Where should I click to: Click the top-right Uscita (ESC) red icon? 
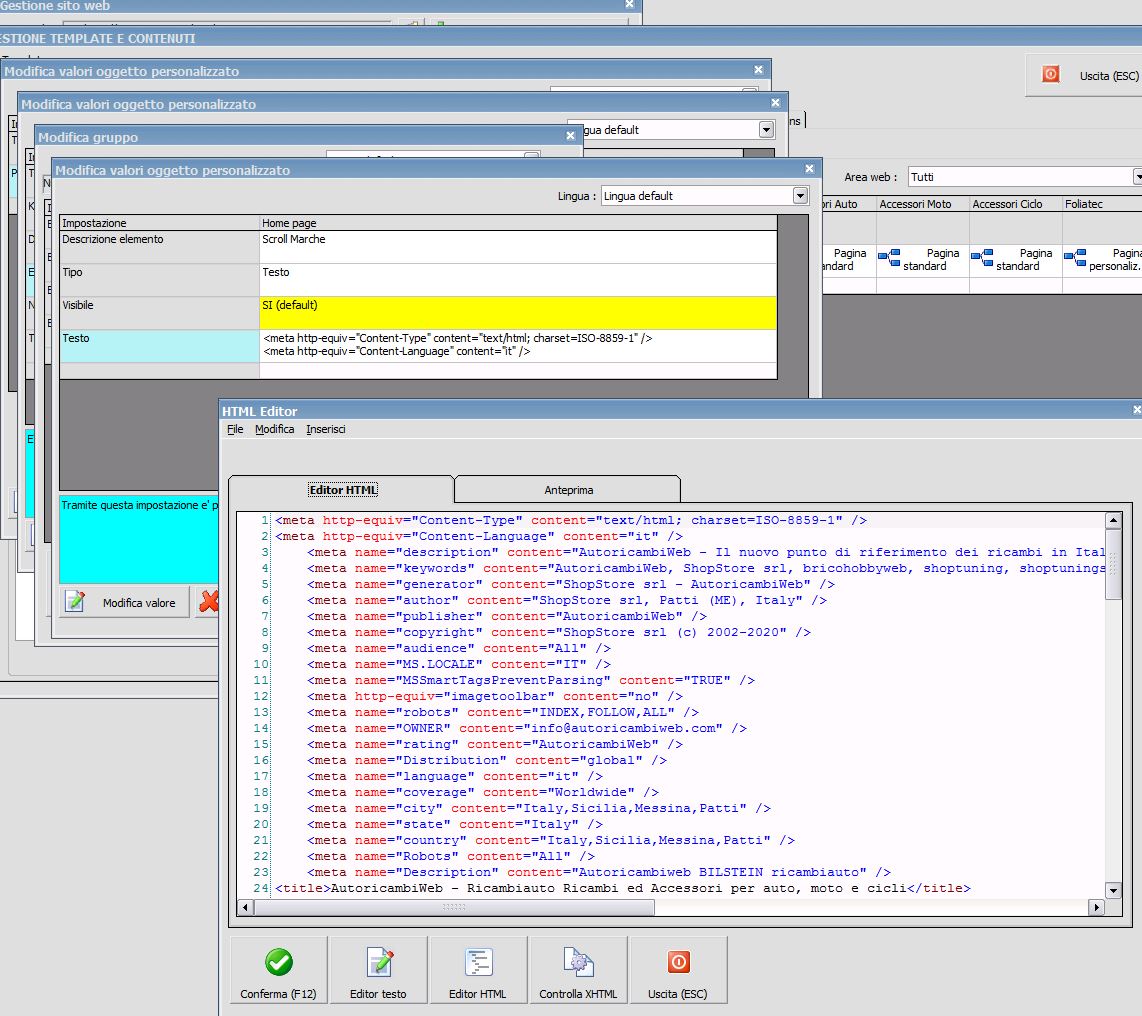coord(1050,74)
